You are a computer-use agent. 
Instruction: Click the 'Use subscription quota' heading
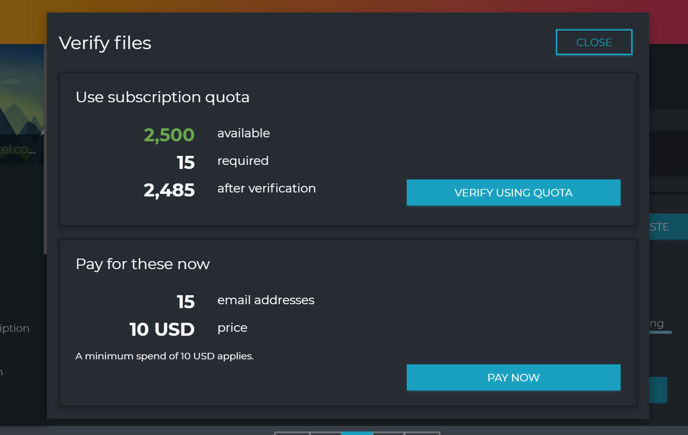coord(162,97)
